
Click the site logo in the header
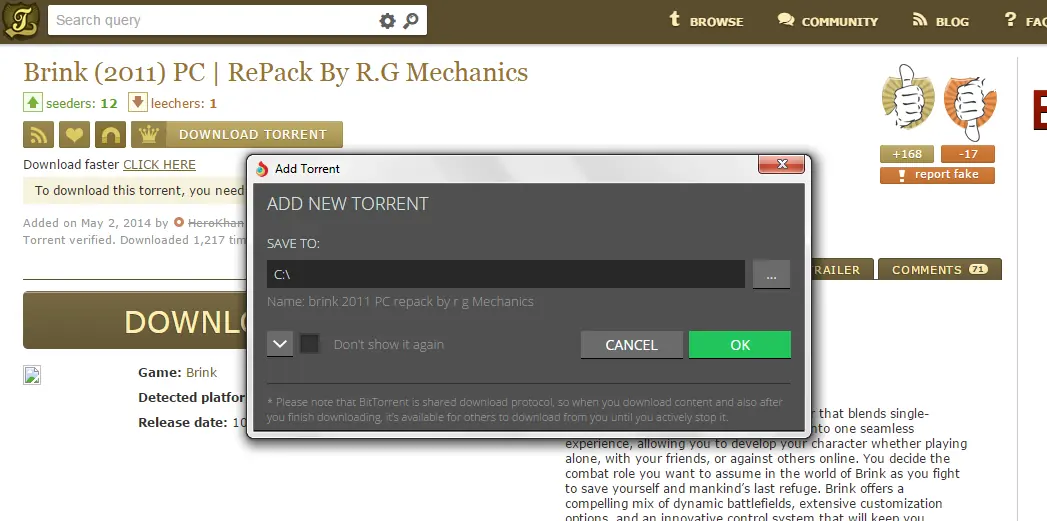(21, 20)
